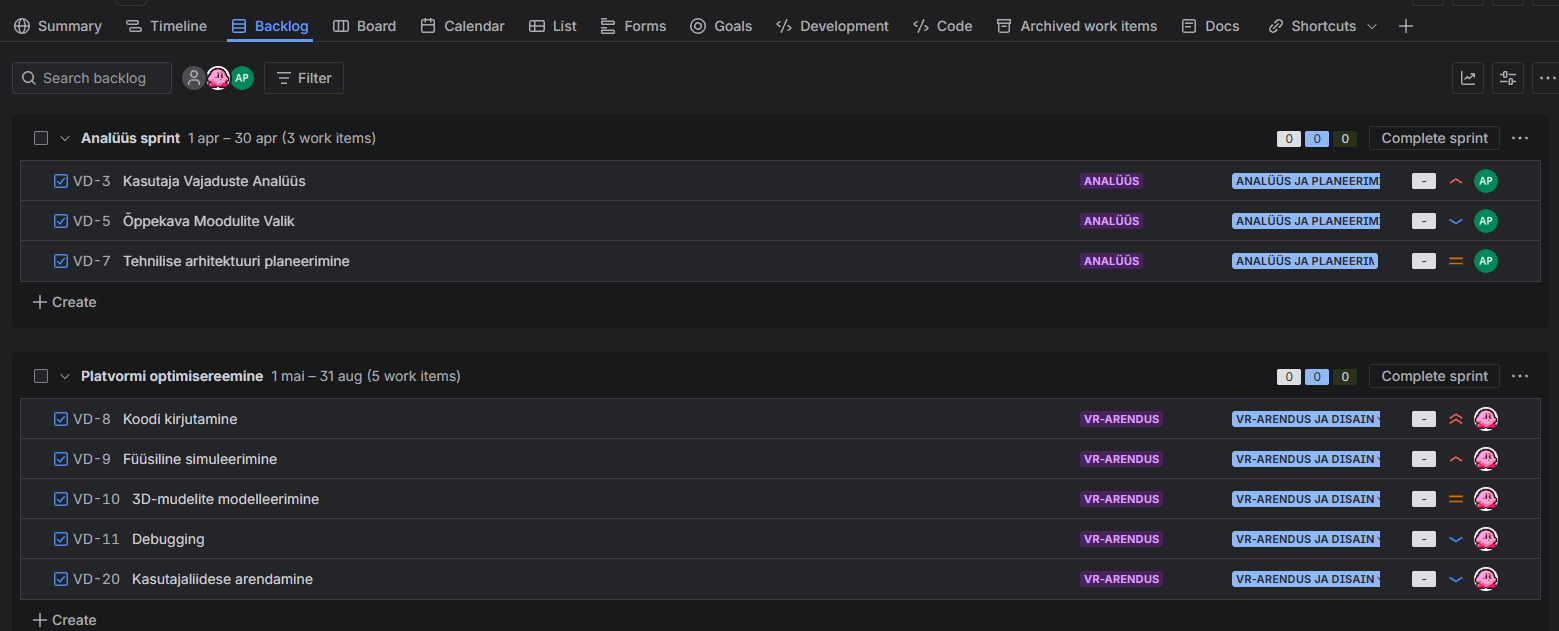Viewport: 1559px width, 631px height.
Task: Click the purple ANALÜÜS label on VD-7
Action: click(1111, 261)
